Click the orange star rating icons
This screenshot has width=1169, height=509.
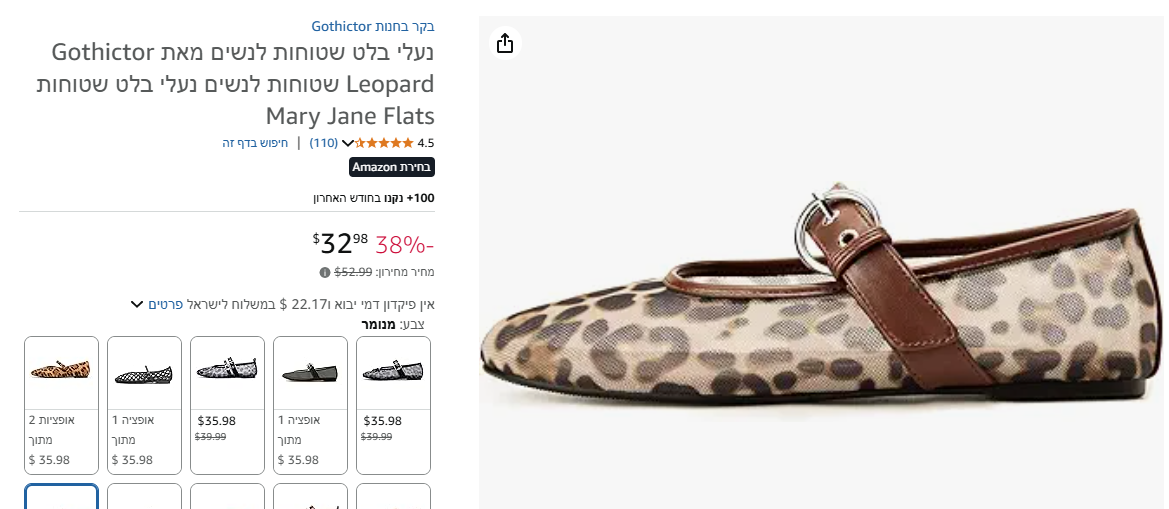tap(385, 143)
